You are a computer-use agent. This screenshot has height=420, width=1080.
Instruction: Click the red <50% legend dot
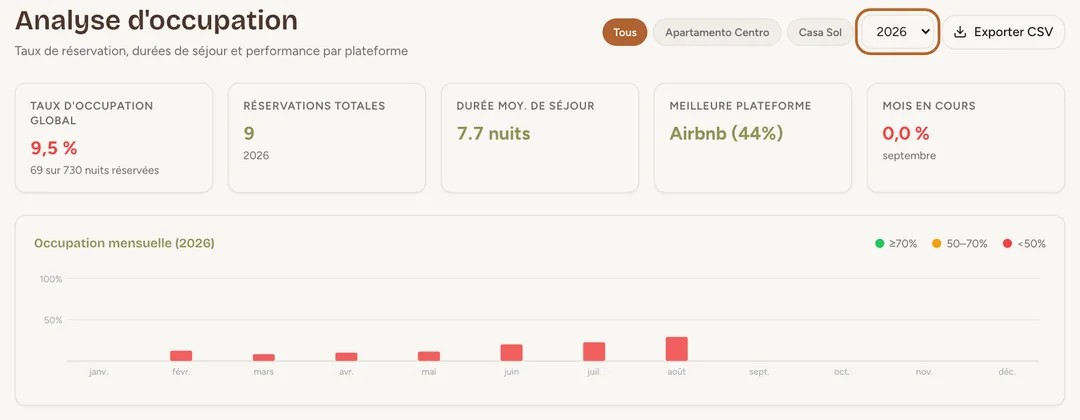(1008, 243)
